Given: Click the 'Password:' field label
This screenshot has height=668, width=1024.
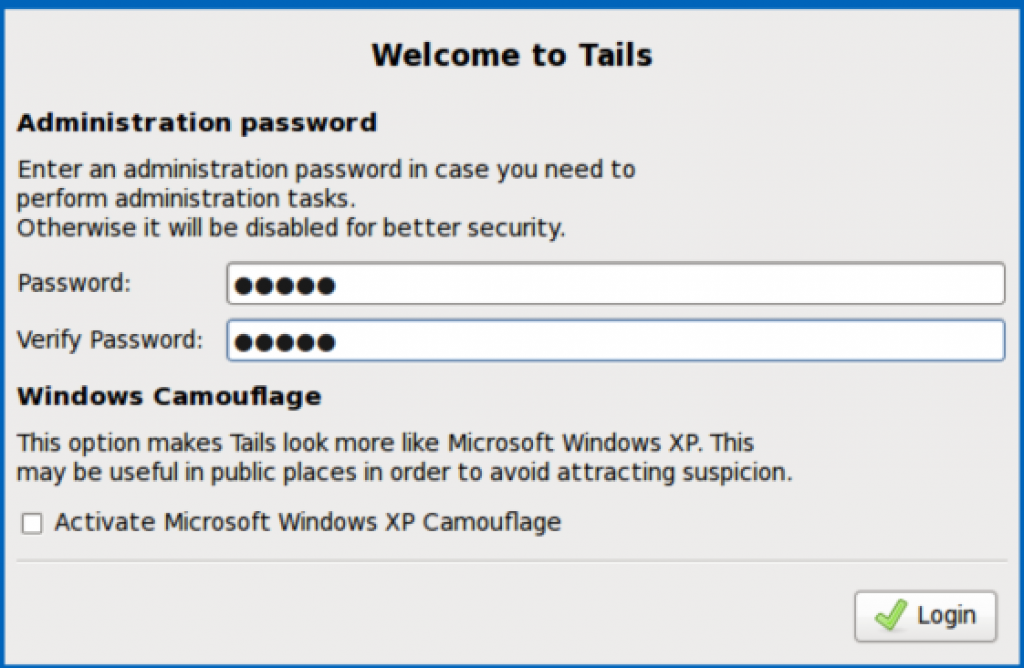Looking at the screenshot, I should [74, 283].
